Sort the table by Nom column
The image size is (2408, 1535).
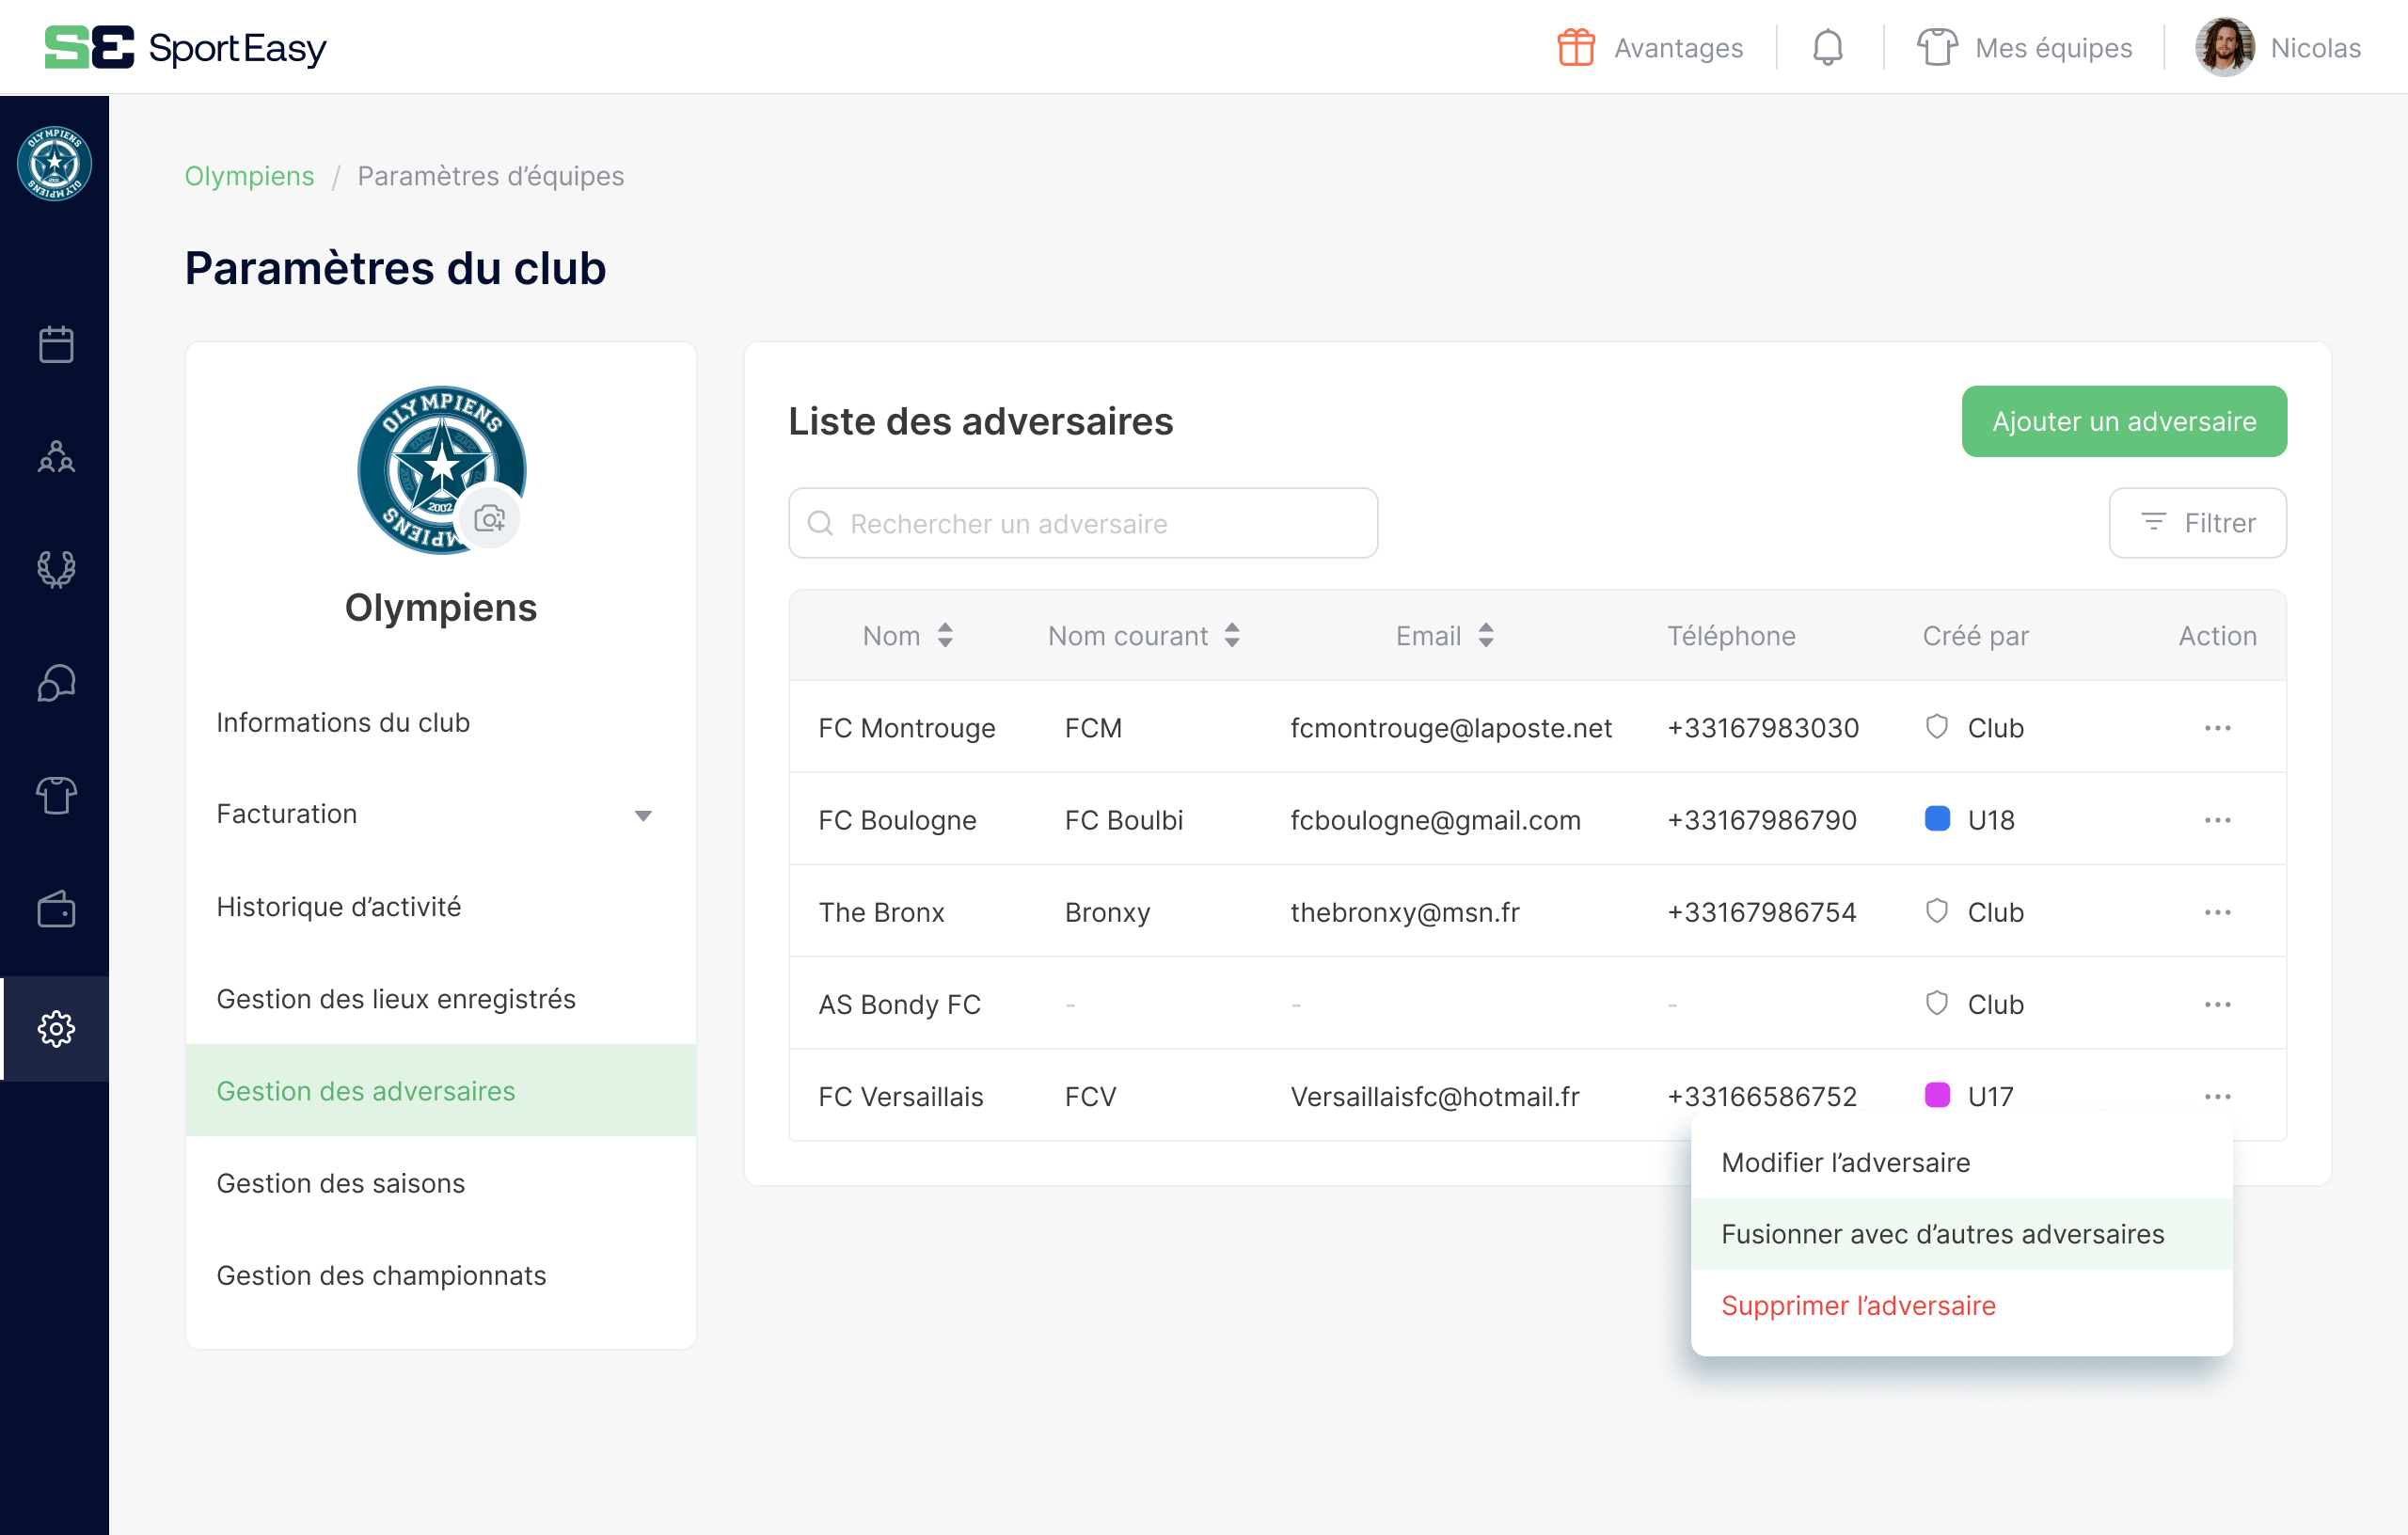point(945,635)
